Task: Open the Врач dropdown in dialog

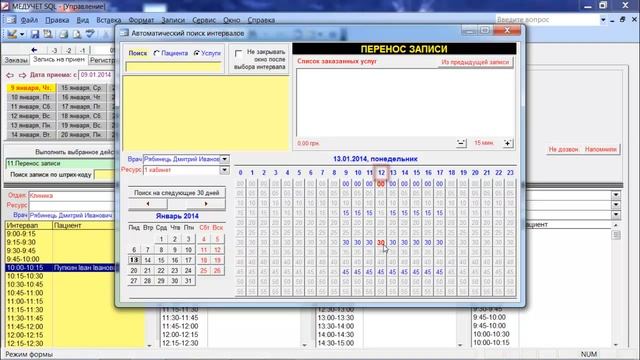Action: pos(224,159)
